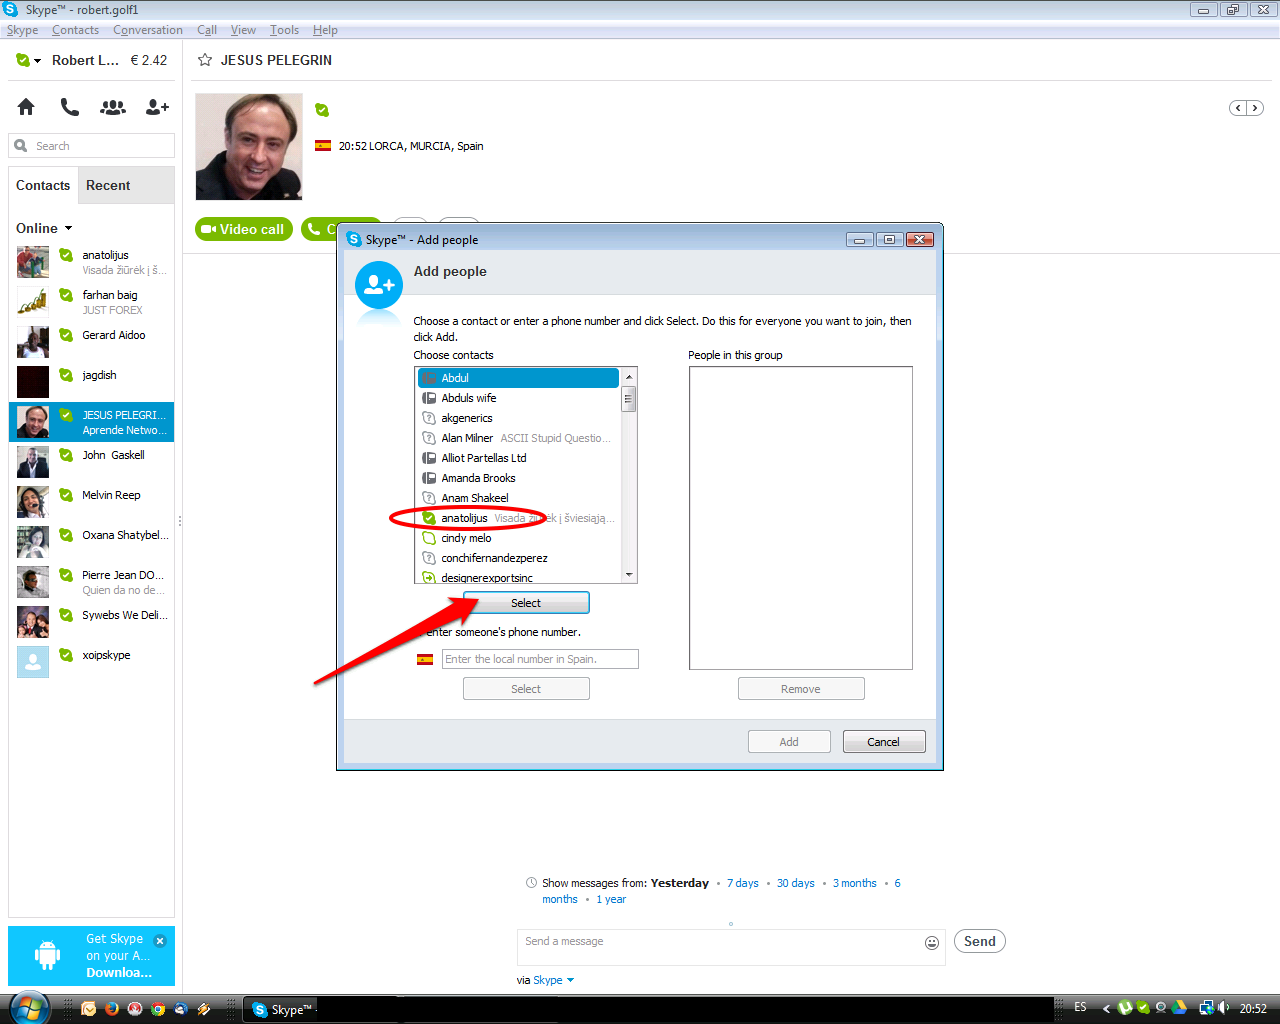Choose Alan Milner in contact list
The width and height of the screenshot is (1280, 1024).
click(518, 438)
